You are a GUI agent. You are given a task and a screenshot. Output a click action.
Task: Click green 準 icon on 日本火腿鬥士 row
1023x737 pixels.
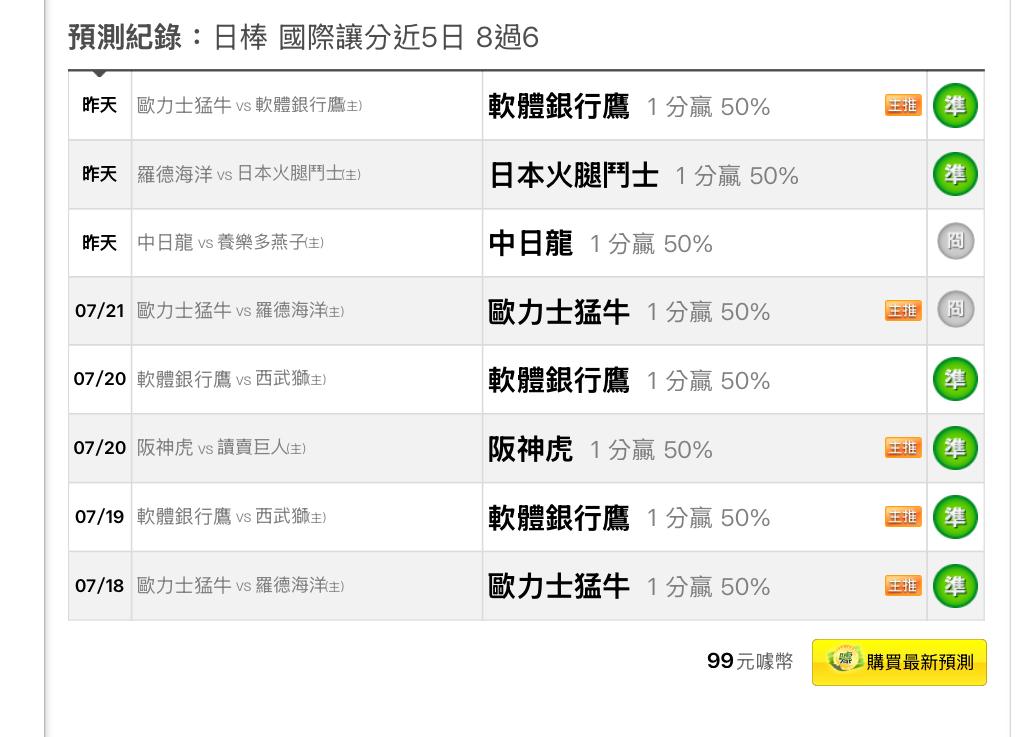tap(955, 175)
